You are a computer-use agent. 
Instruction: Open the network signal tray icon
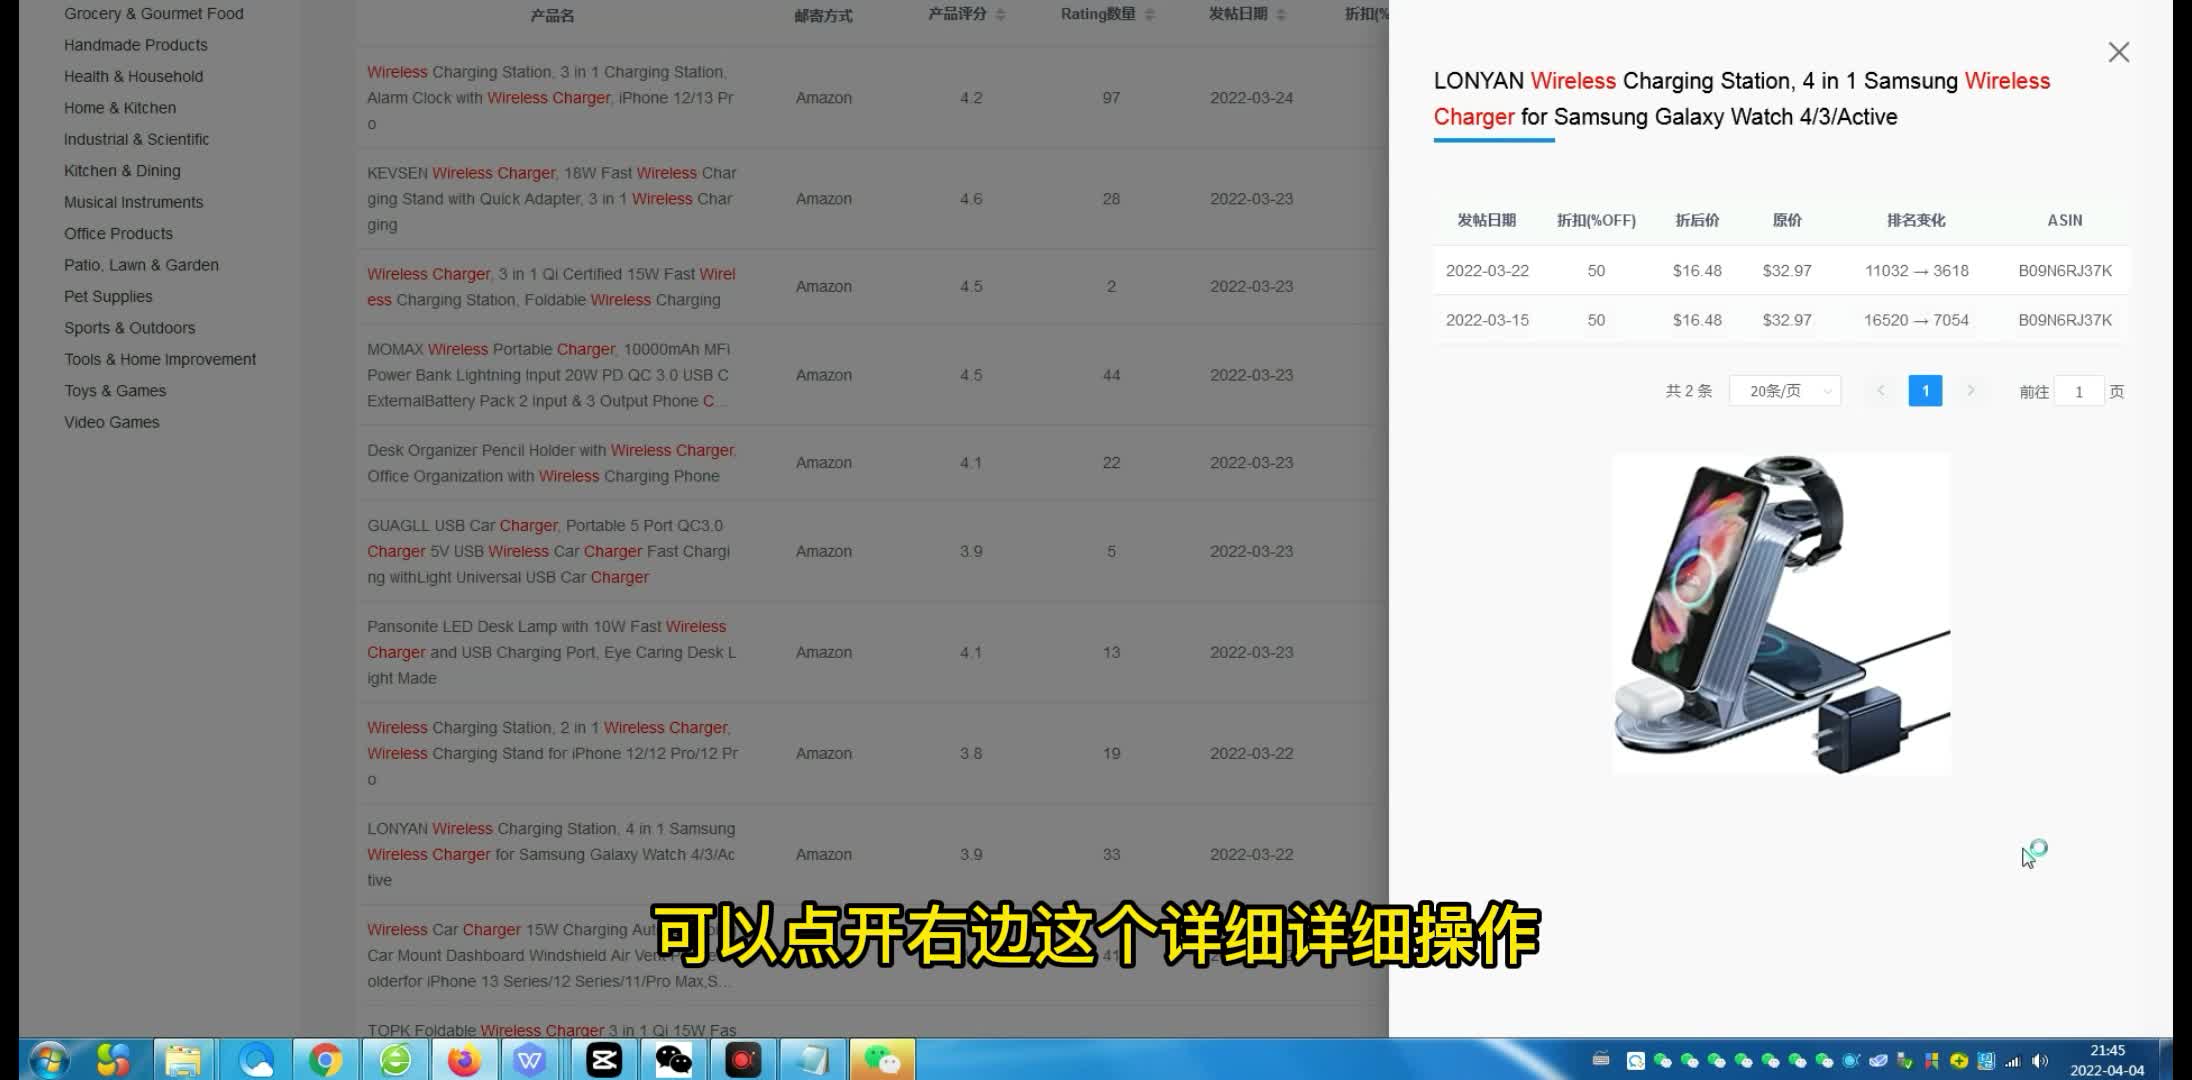click(x=2013, y=1061)
